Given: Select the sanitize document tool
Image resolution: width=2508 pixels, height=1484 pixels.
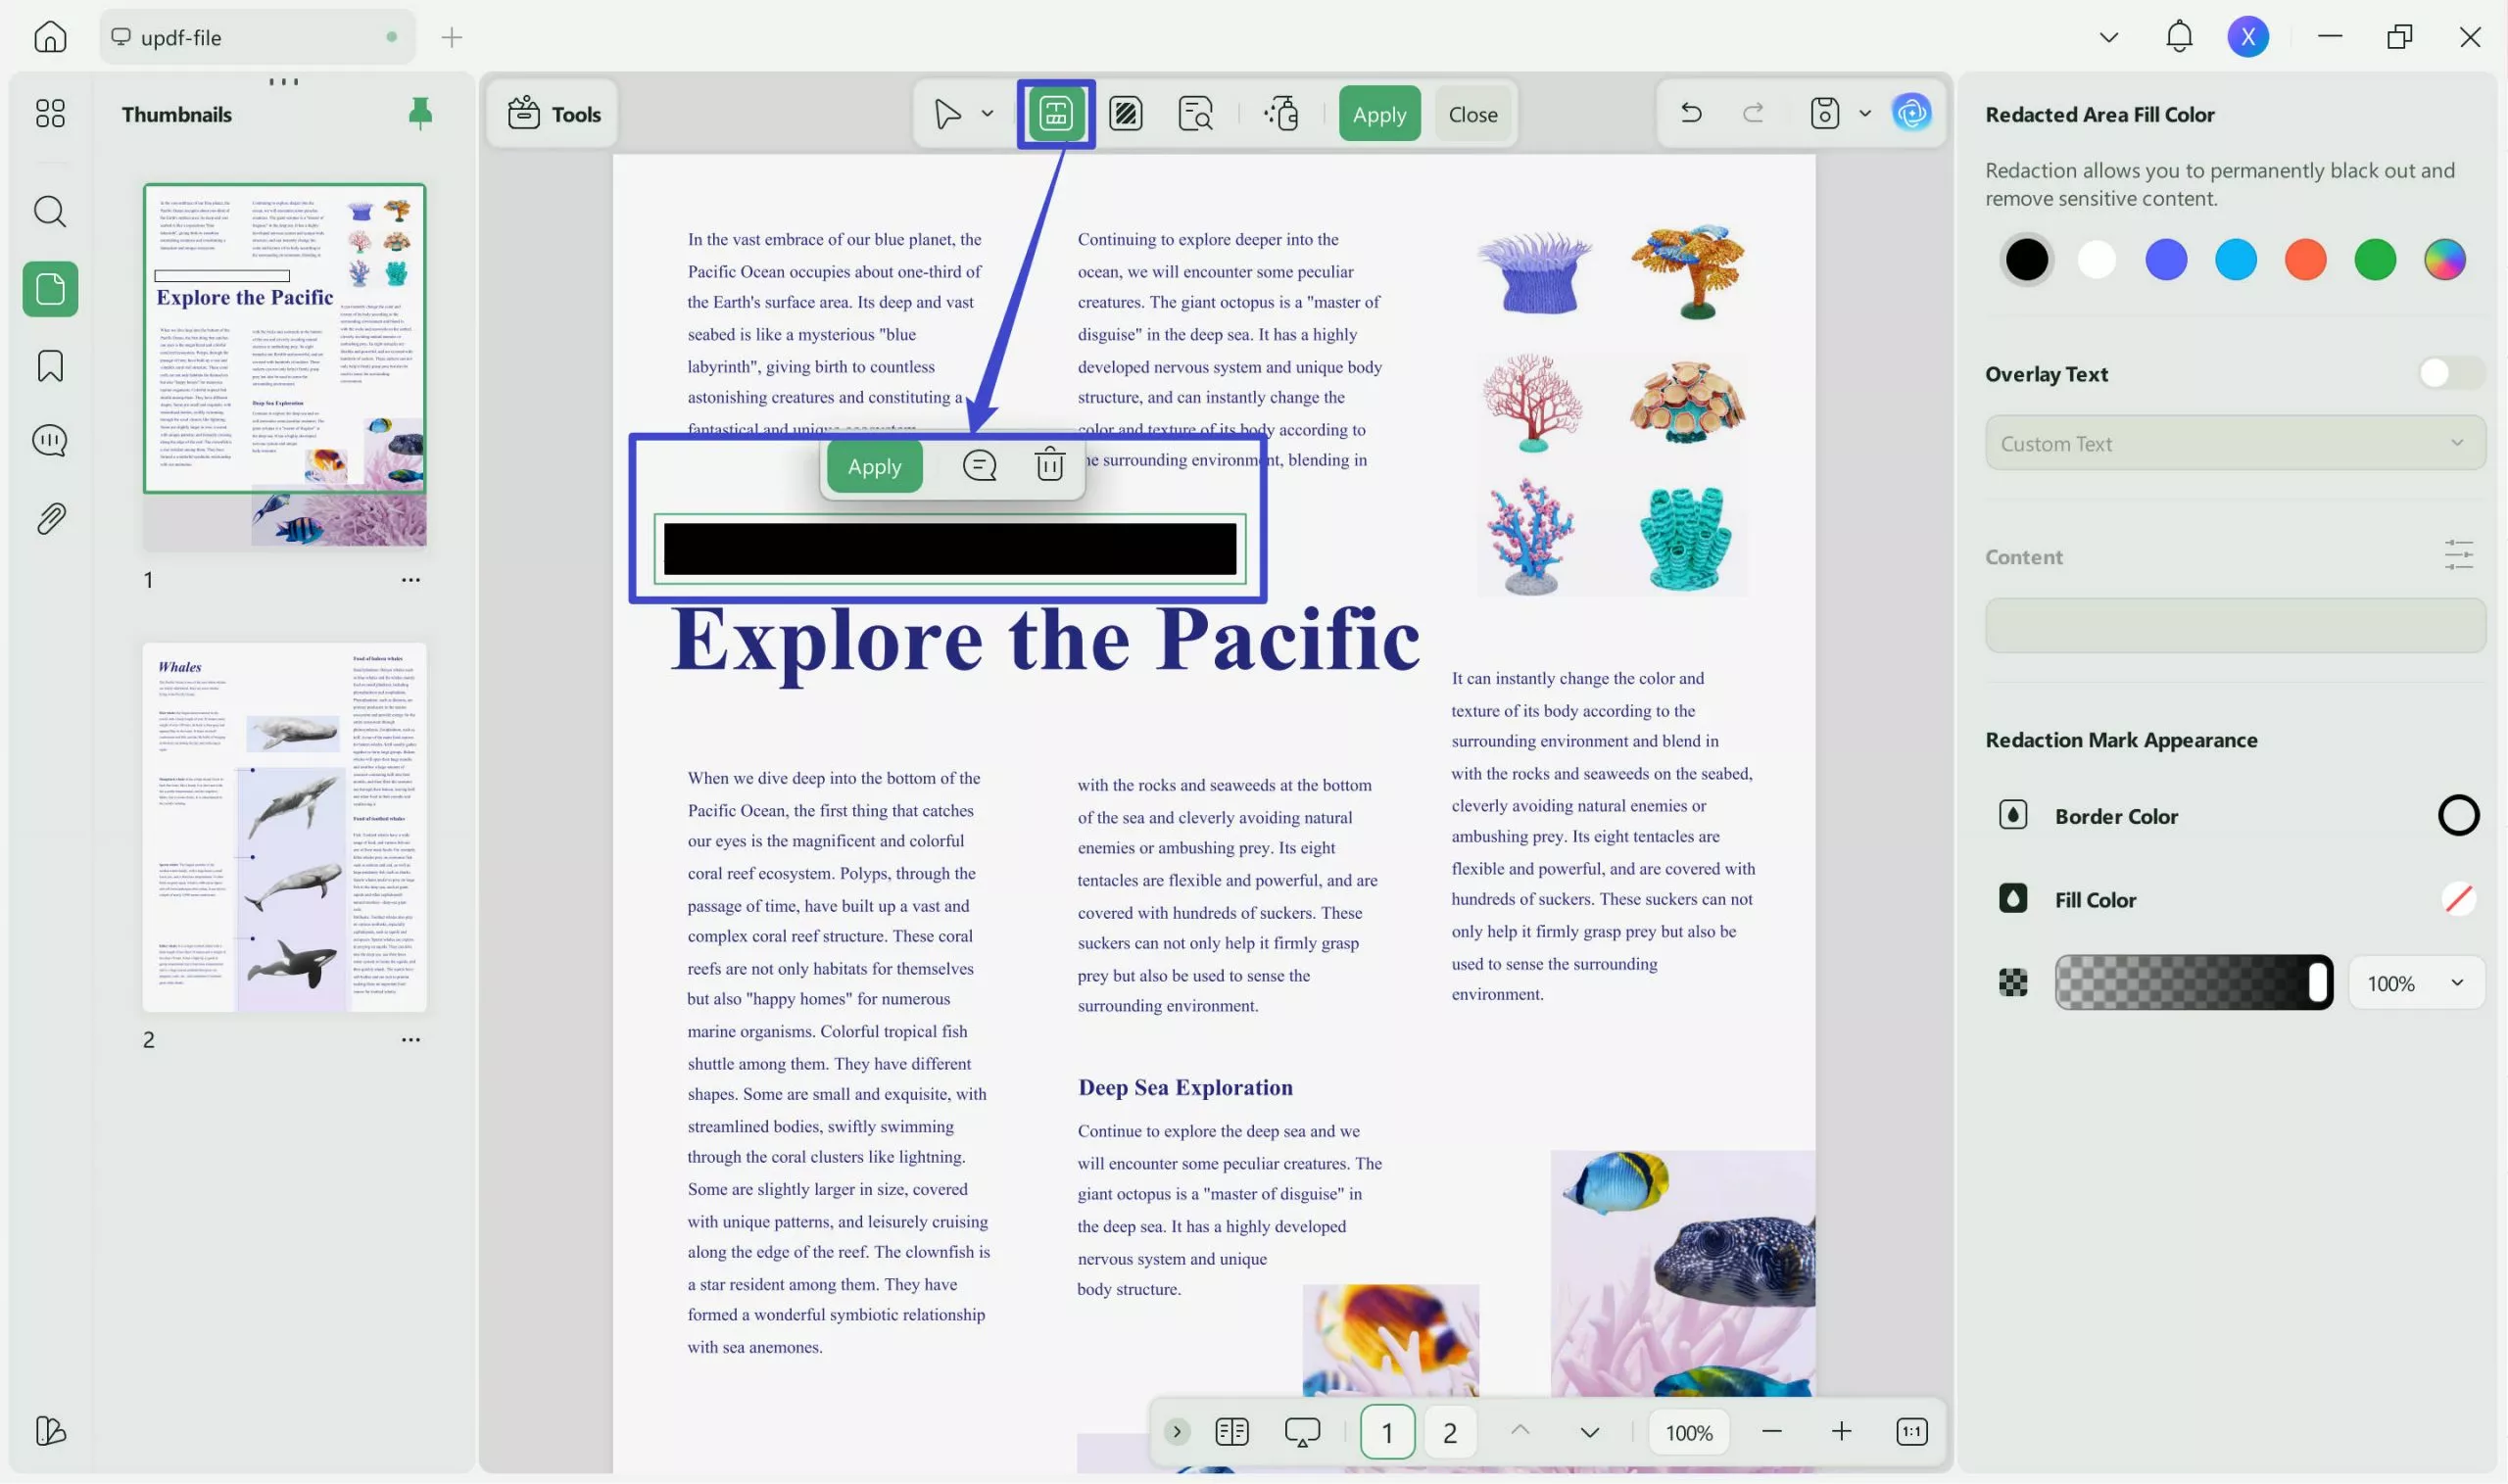Looking at the screenshot, I should point(1281,113).
